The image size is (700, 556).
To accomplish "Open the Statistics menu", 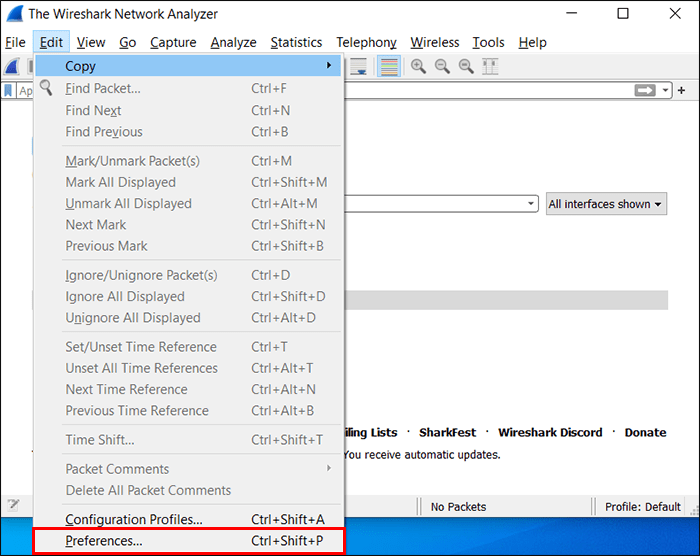I will click(x=296, y=42).
